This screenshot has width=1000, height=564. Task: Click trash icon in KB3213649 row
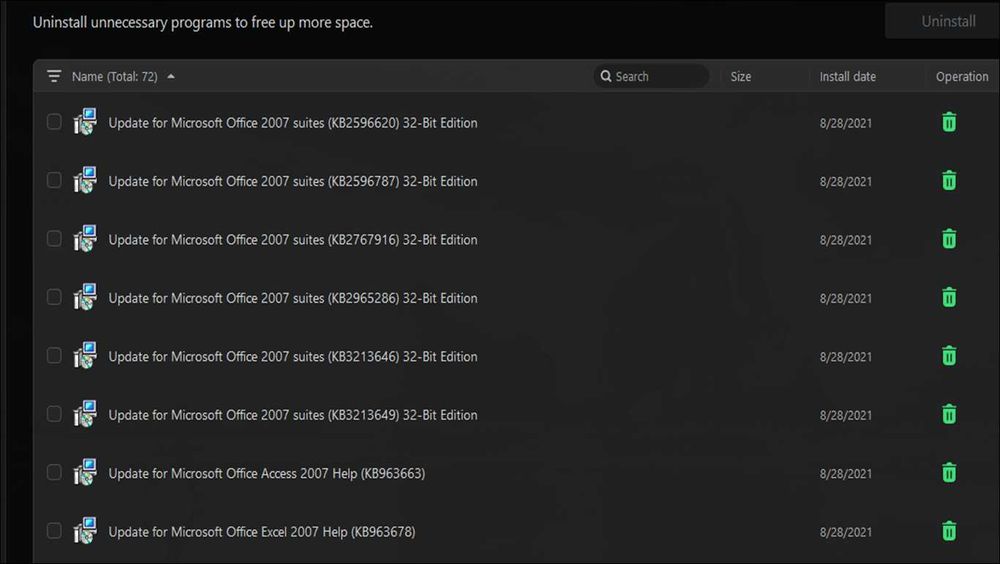[x=949, y=414]
